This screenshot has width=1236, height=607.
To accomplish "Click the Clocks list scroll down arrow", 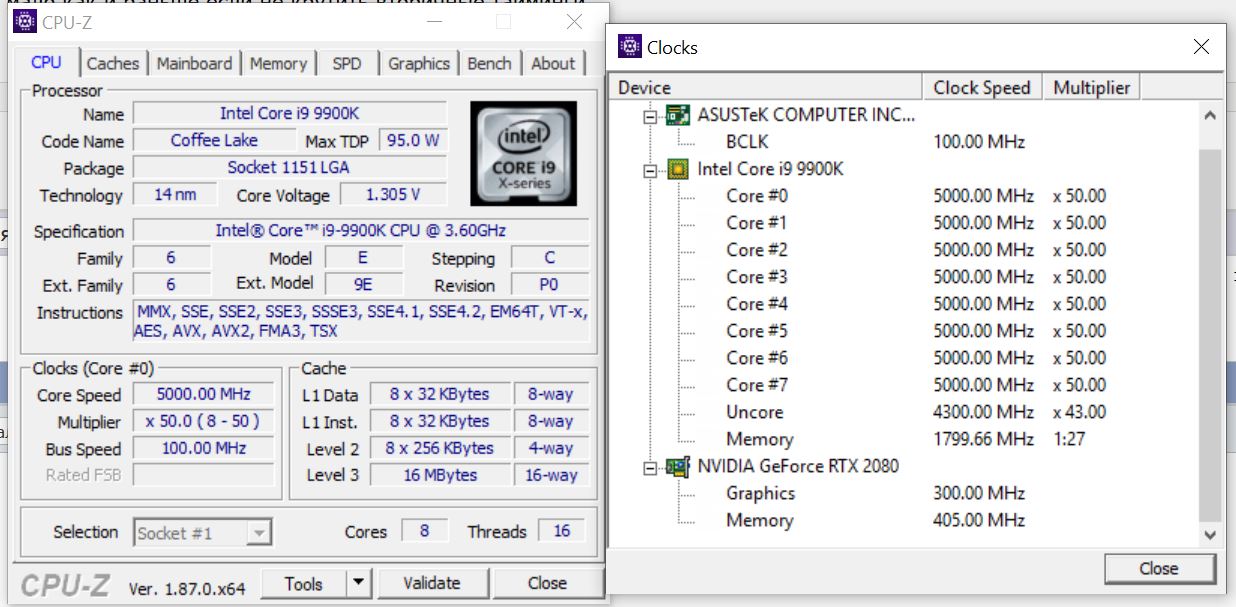I will click(1210, 536).
